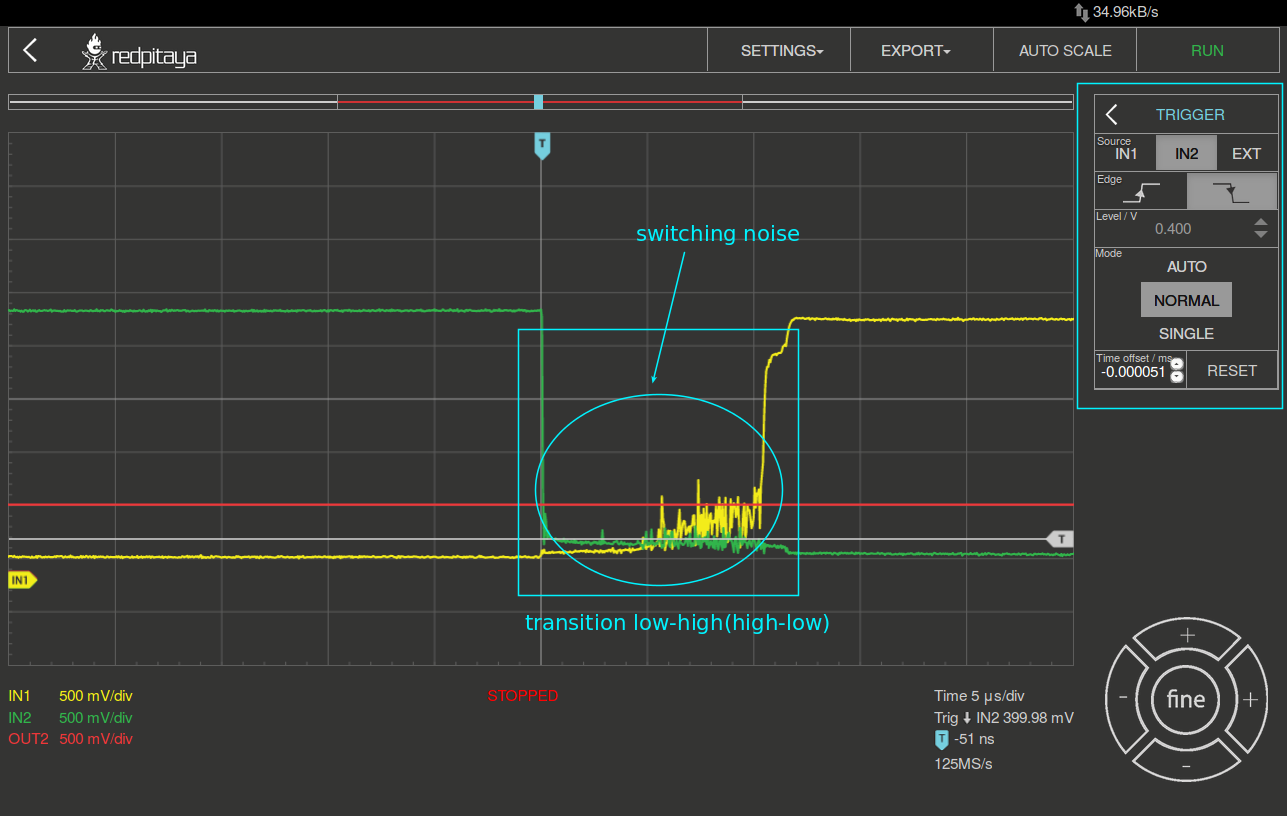Click the right plus segment of the dial
Image resolution: width=1287 pixels, height=816 pixels.
click(x=1250, y=700)
